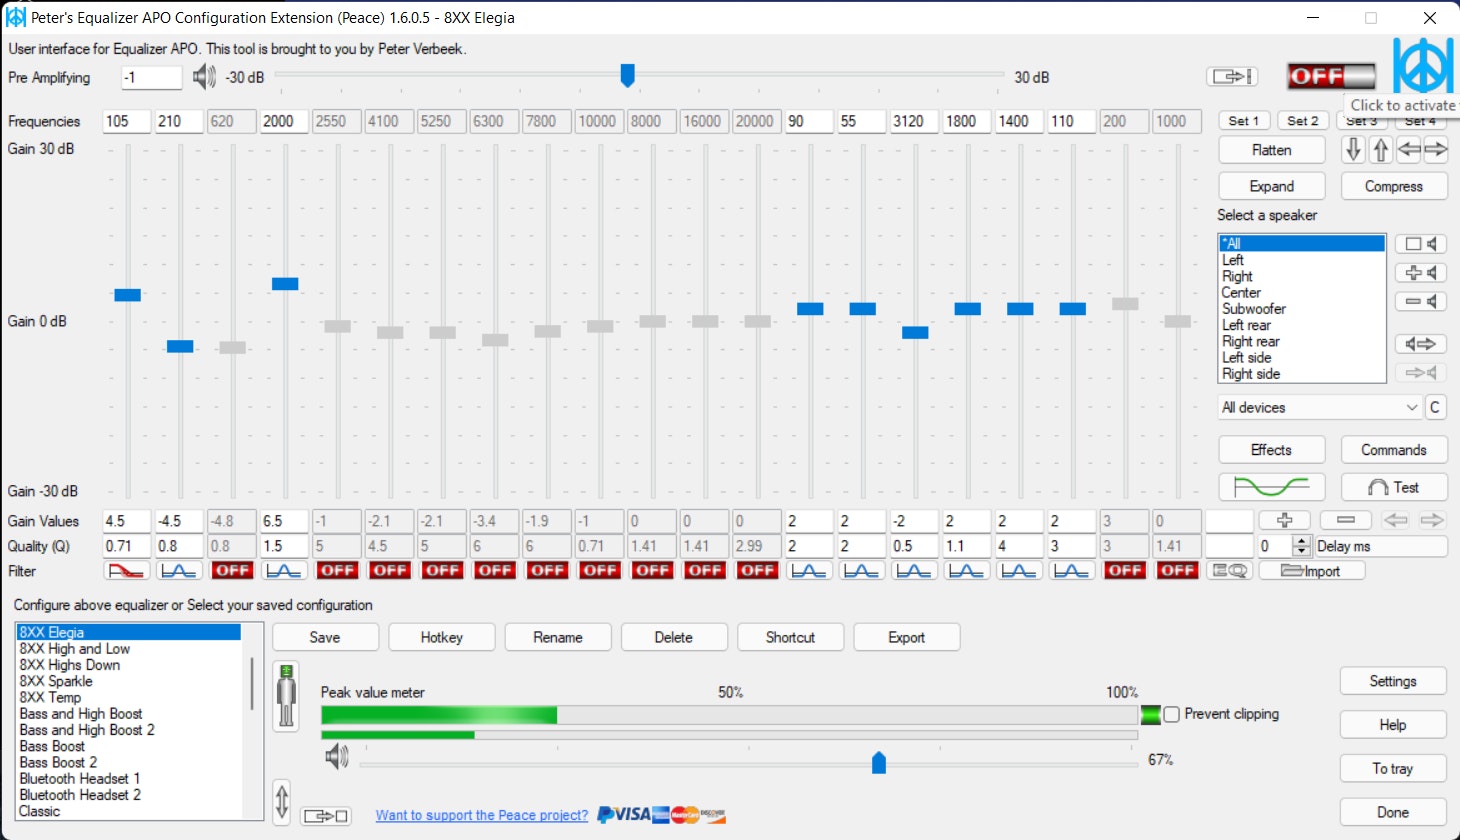Open the All devices dropdown
This screenshot has height=840, width=1460.
(1319, 407)
